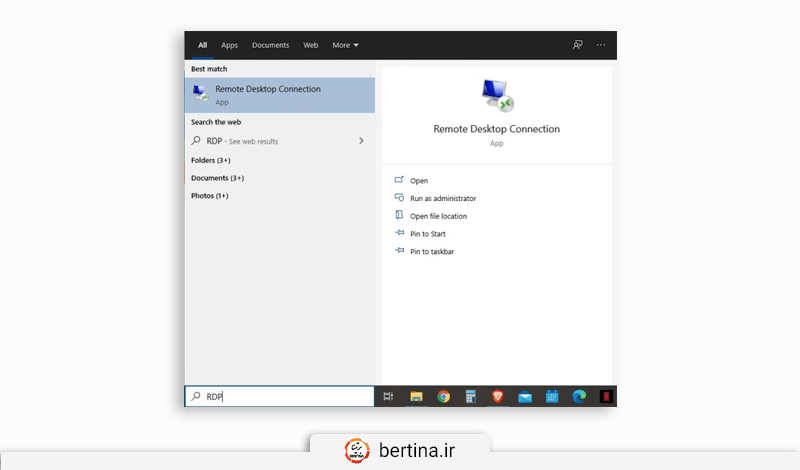Click the Best match heading

click(x=209, y=69)
